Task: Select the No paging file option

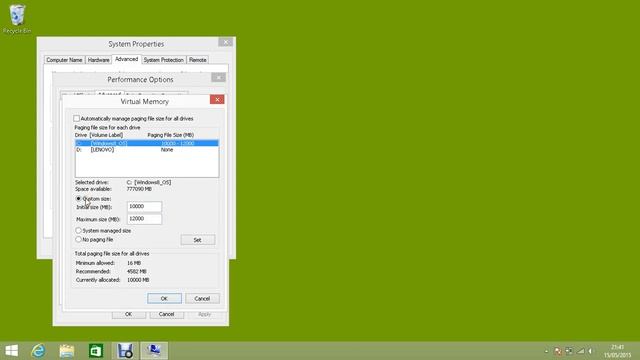Action: (x=78, y=240)
